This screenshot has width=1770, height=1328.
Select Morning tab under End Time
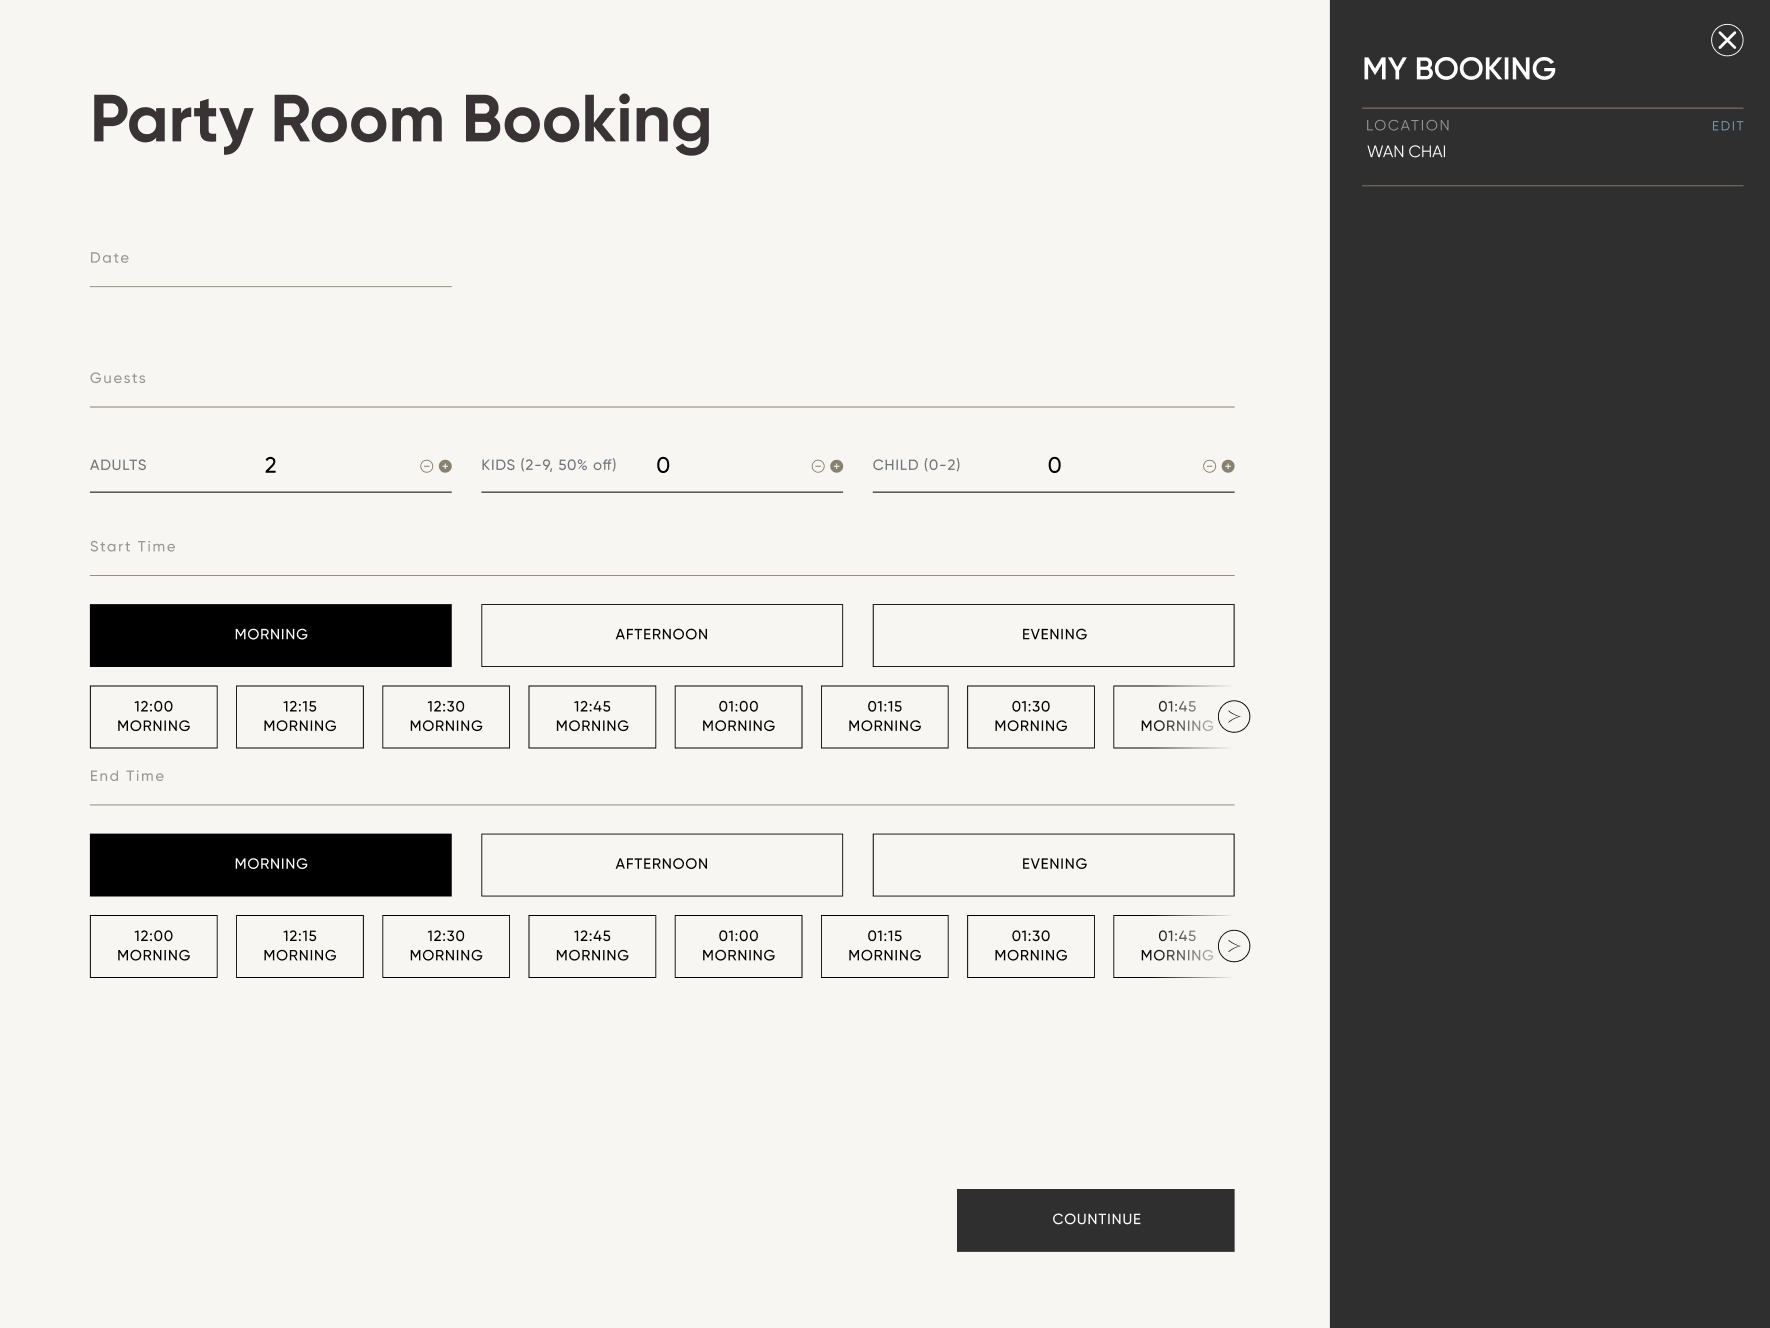[x=271, y=865]
